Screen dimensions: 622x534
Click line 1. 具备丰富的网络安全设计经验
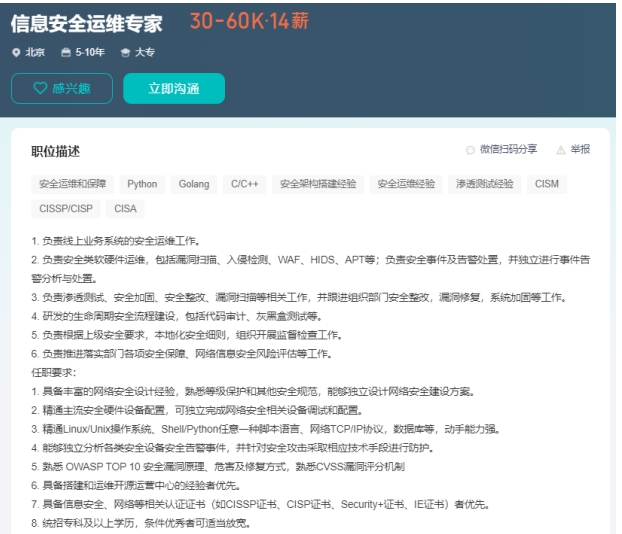click(x=253, y=392)
